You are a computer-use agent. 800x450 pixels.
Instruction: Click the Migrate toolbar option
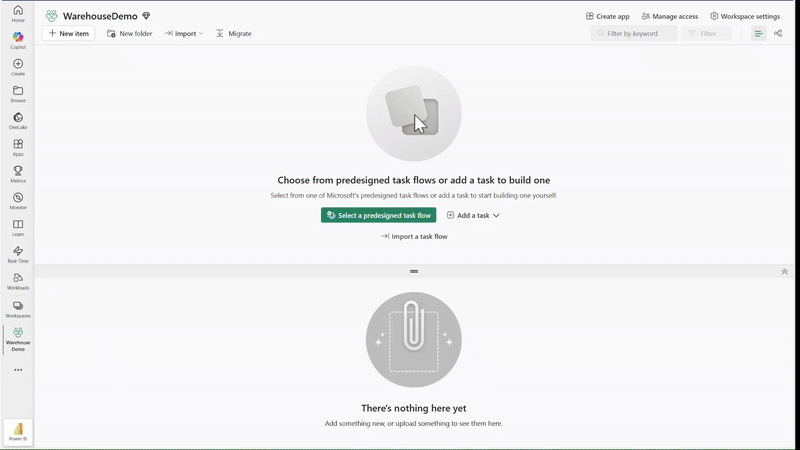click(234, 34)
